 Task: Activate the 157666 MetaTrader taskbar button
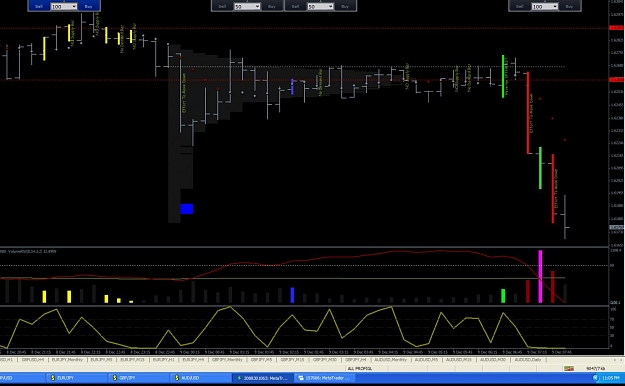click(x=325, y=378)
